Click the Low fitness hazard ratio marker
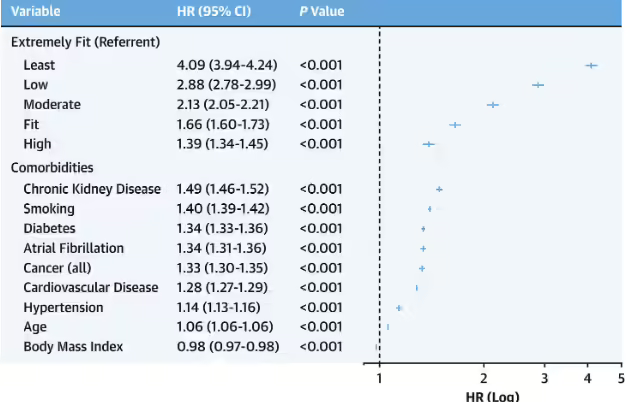Image resolution: width=630 pixels, height=402 pixels. pyautogui.click(x=538, y=85)
